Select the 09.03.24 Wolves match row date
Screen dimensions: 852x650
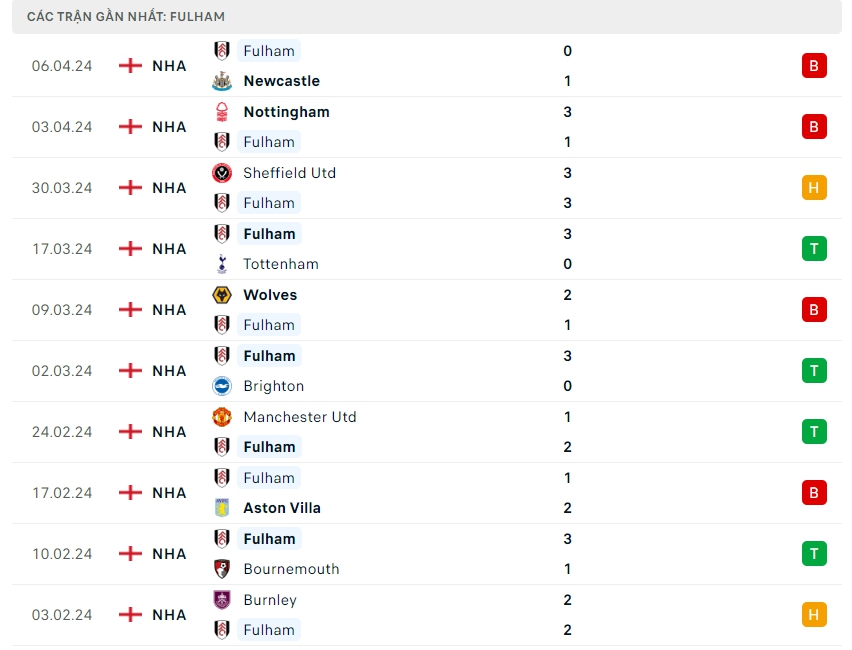[62, 310]
